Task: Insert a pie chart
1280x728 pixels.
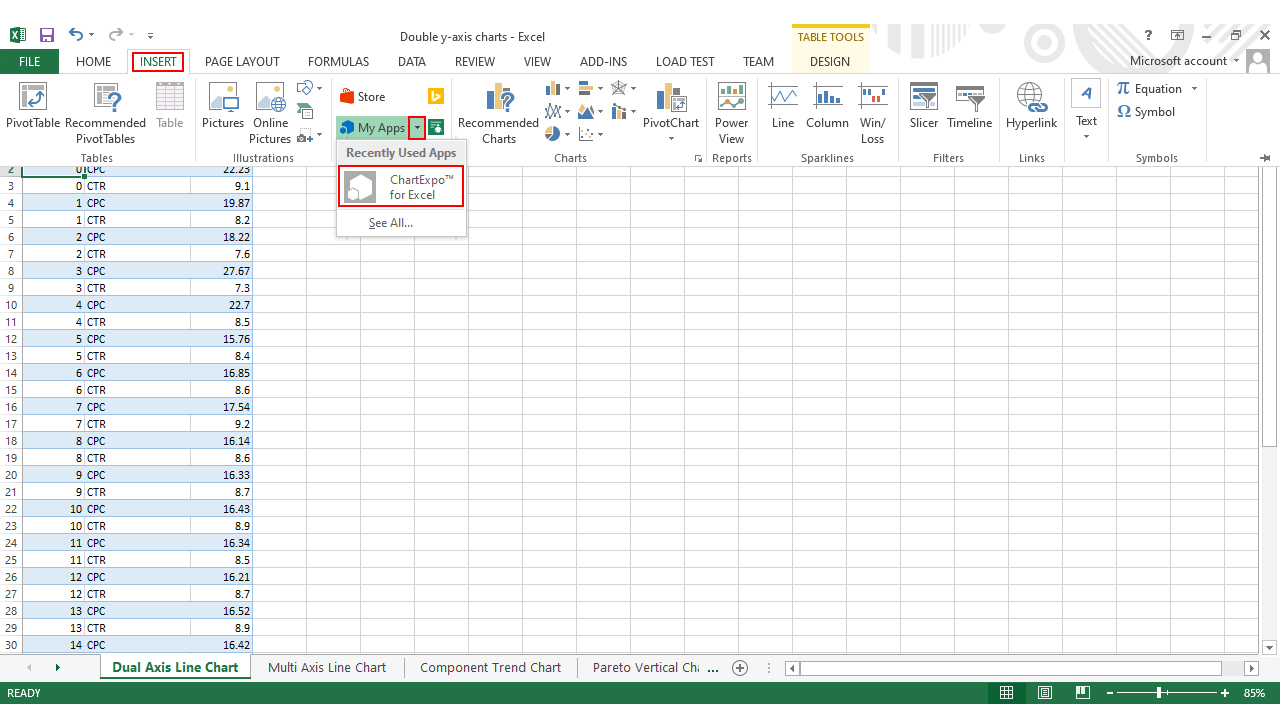Action: coord(554,134)
